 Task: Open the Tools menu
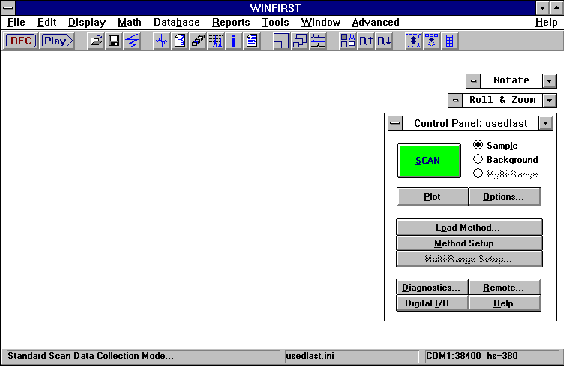[x=276, y=22]
